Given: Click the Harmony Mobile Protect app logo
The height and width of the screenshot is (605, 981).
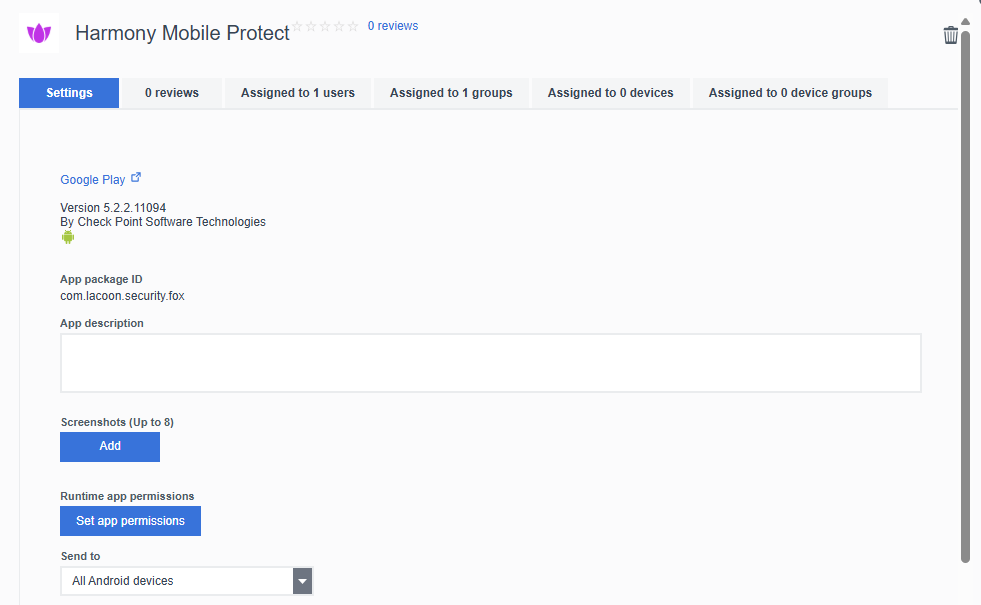Looking at the screenshot, I should click(39, 33).
